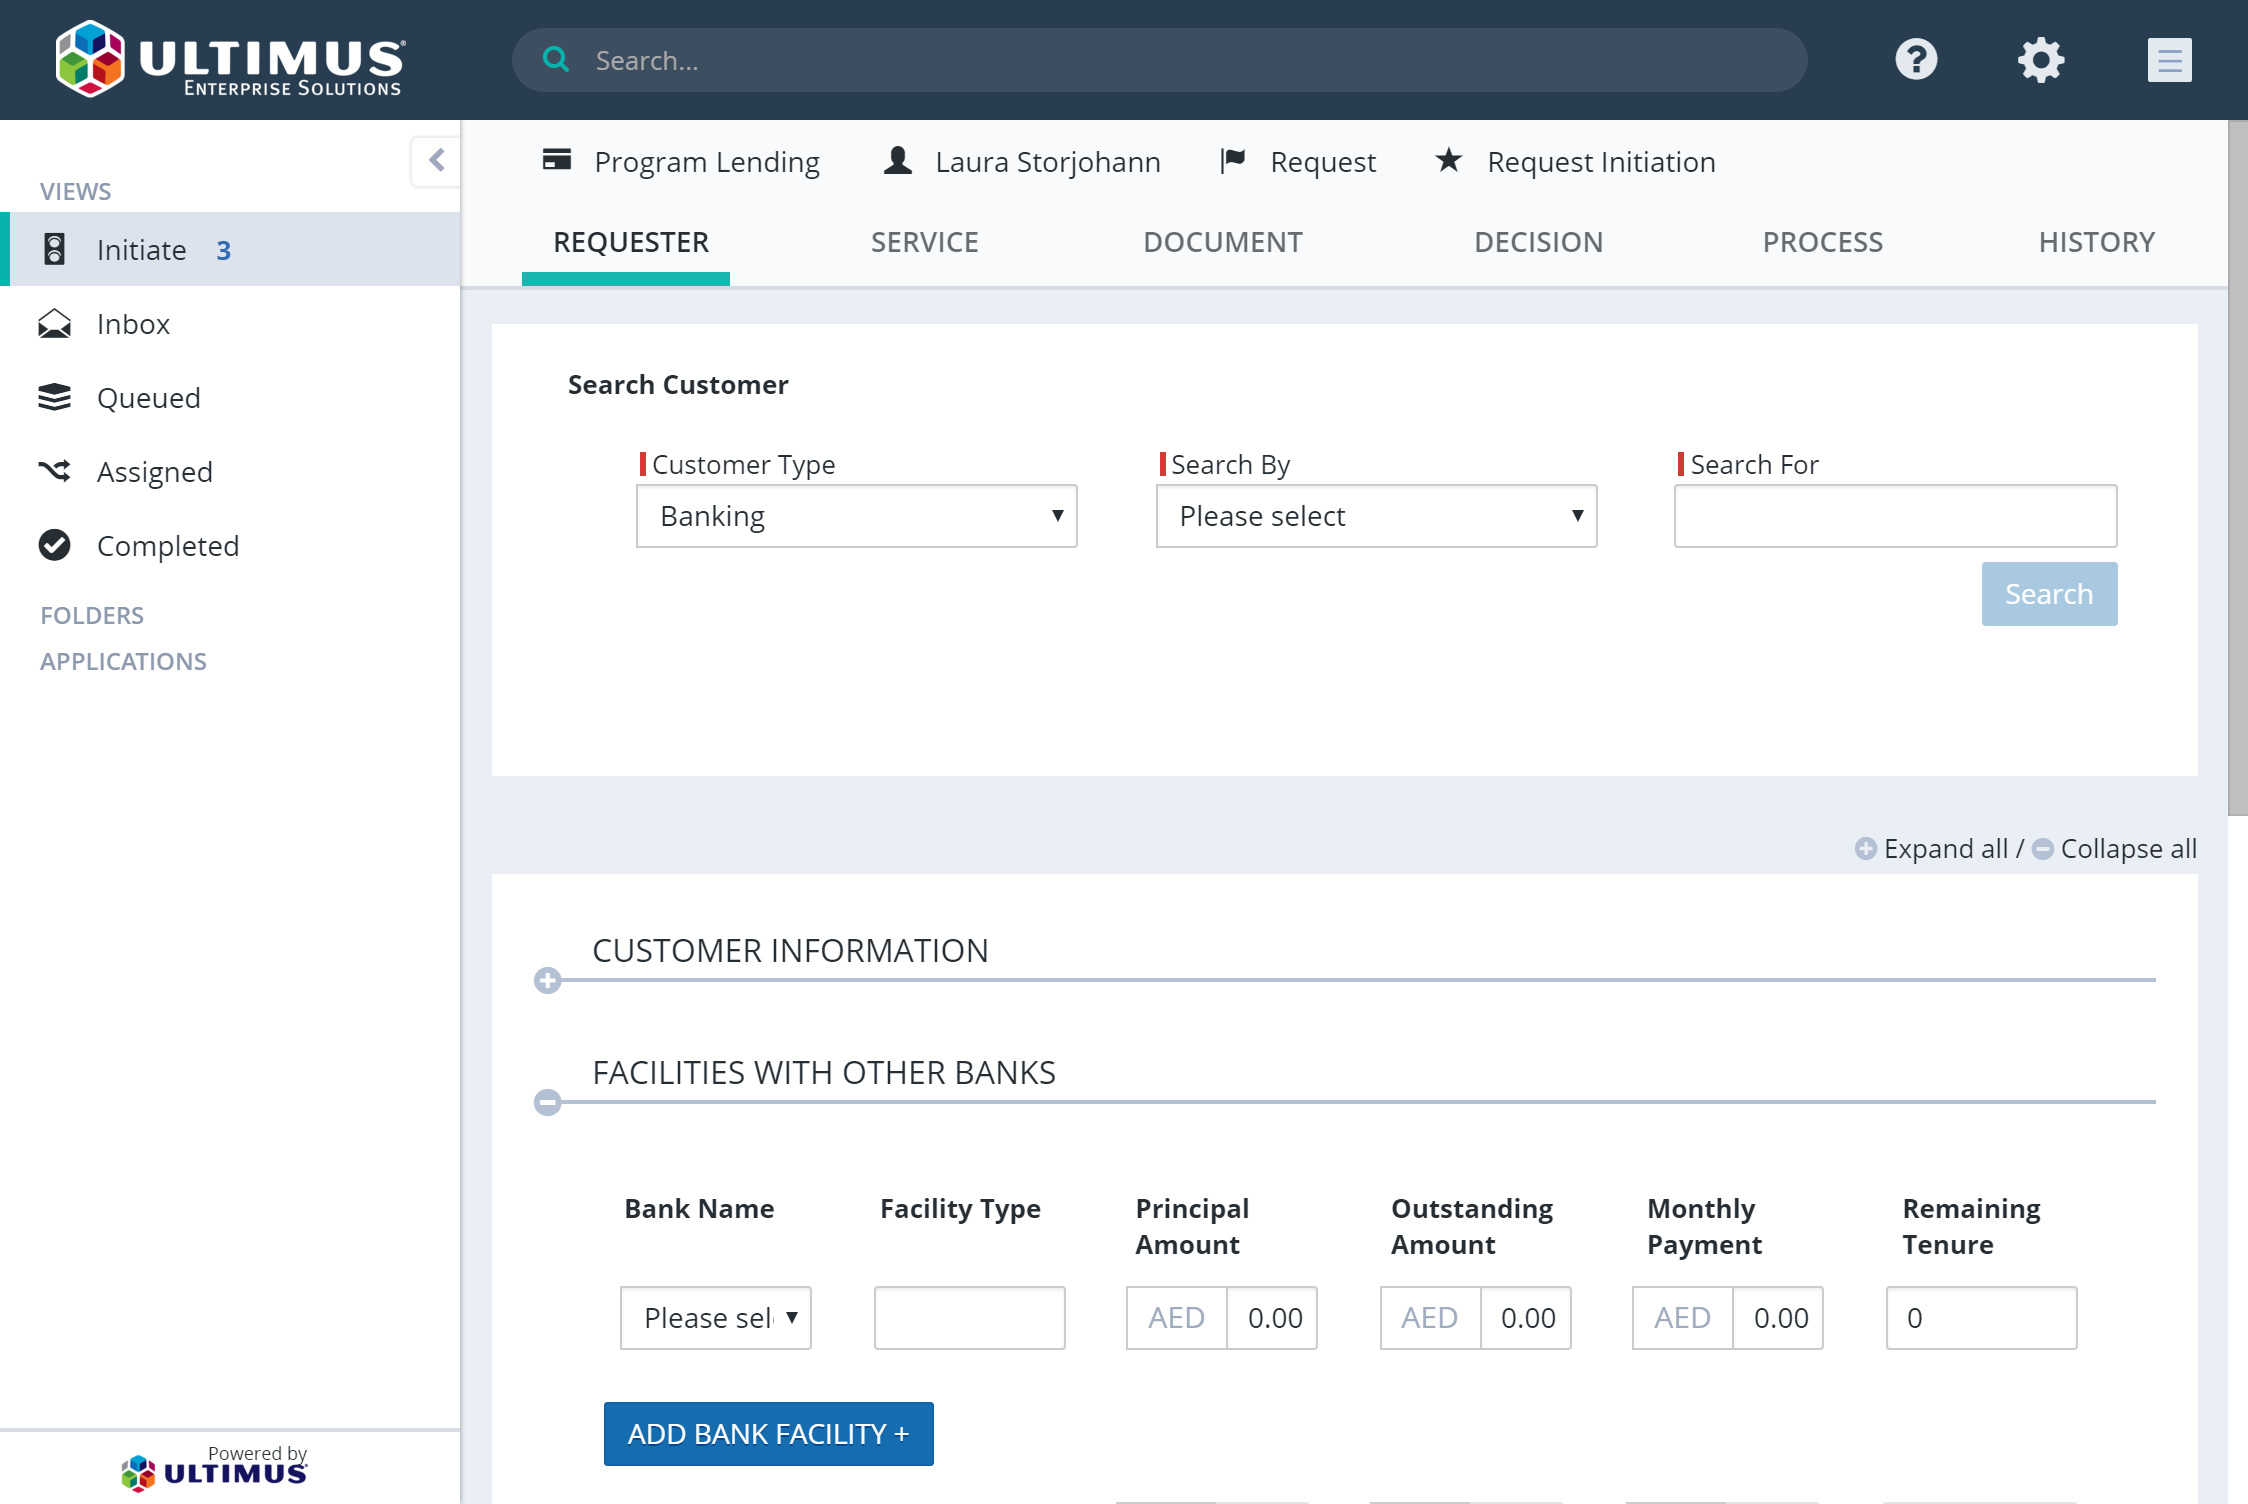Open the Bank Name dropdown

(x=716, y=1318)
